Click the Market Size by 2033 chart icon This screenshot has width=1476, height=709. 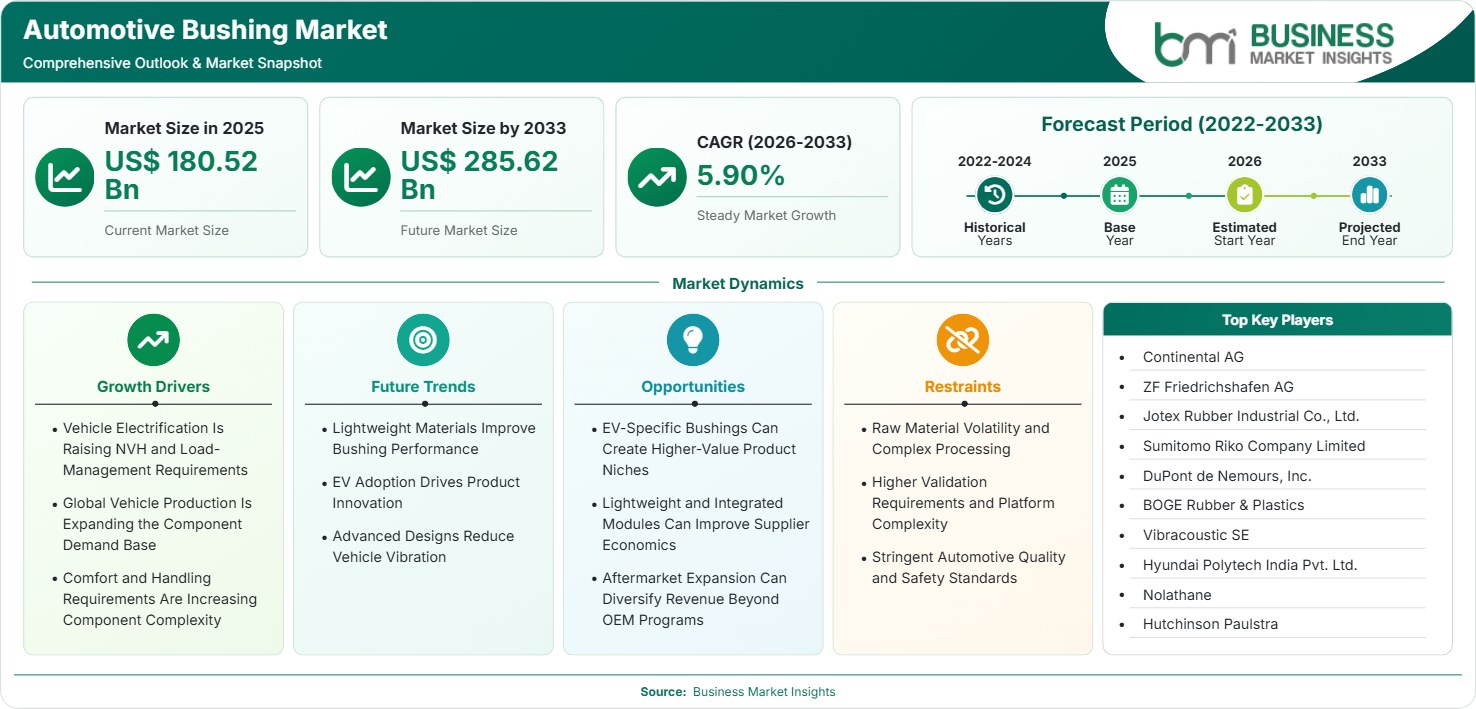pyautogui.click(x=361, y=177)
